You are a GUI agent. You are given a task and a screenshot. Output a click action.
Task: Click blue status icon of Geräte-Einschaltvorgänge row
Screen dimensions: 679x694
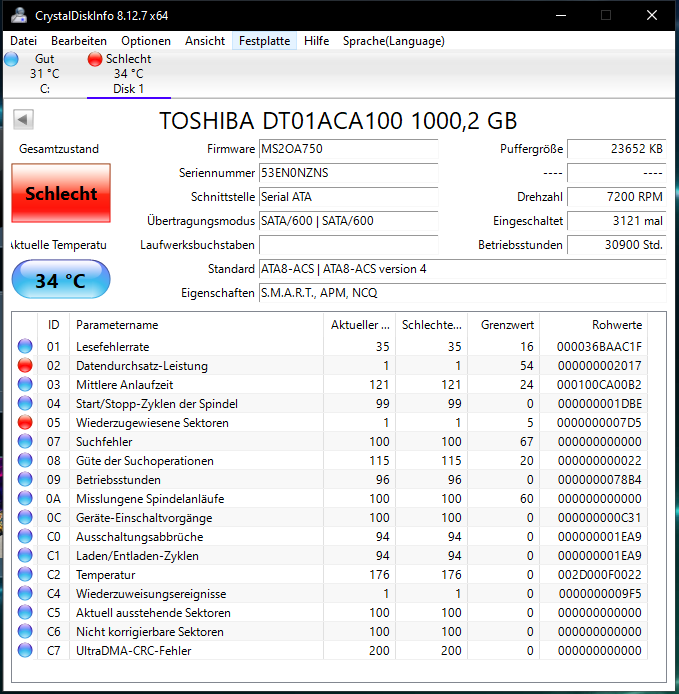pyautogui.click(x=25, y=517)
